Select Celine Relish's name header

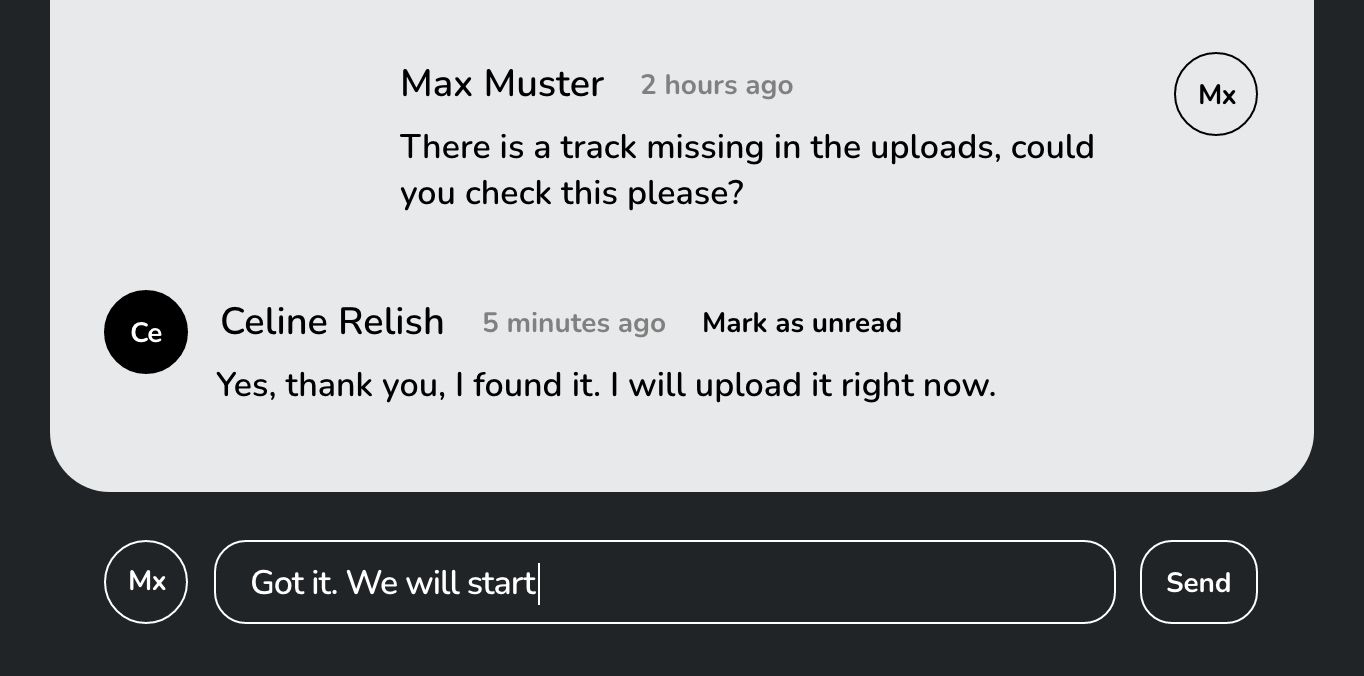[x=332, y=321]
